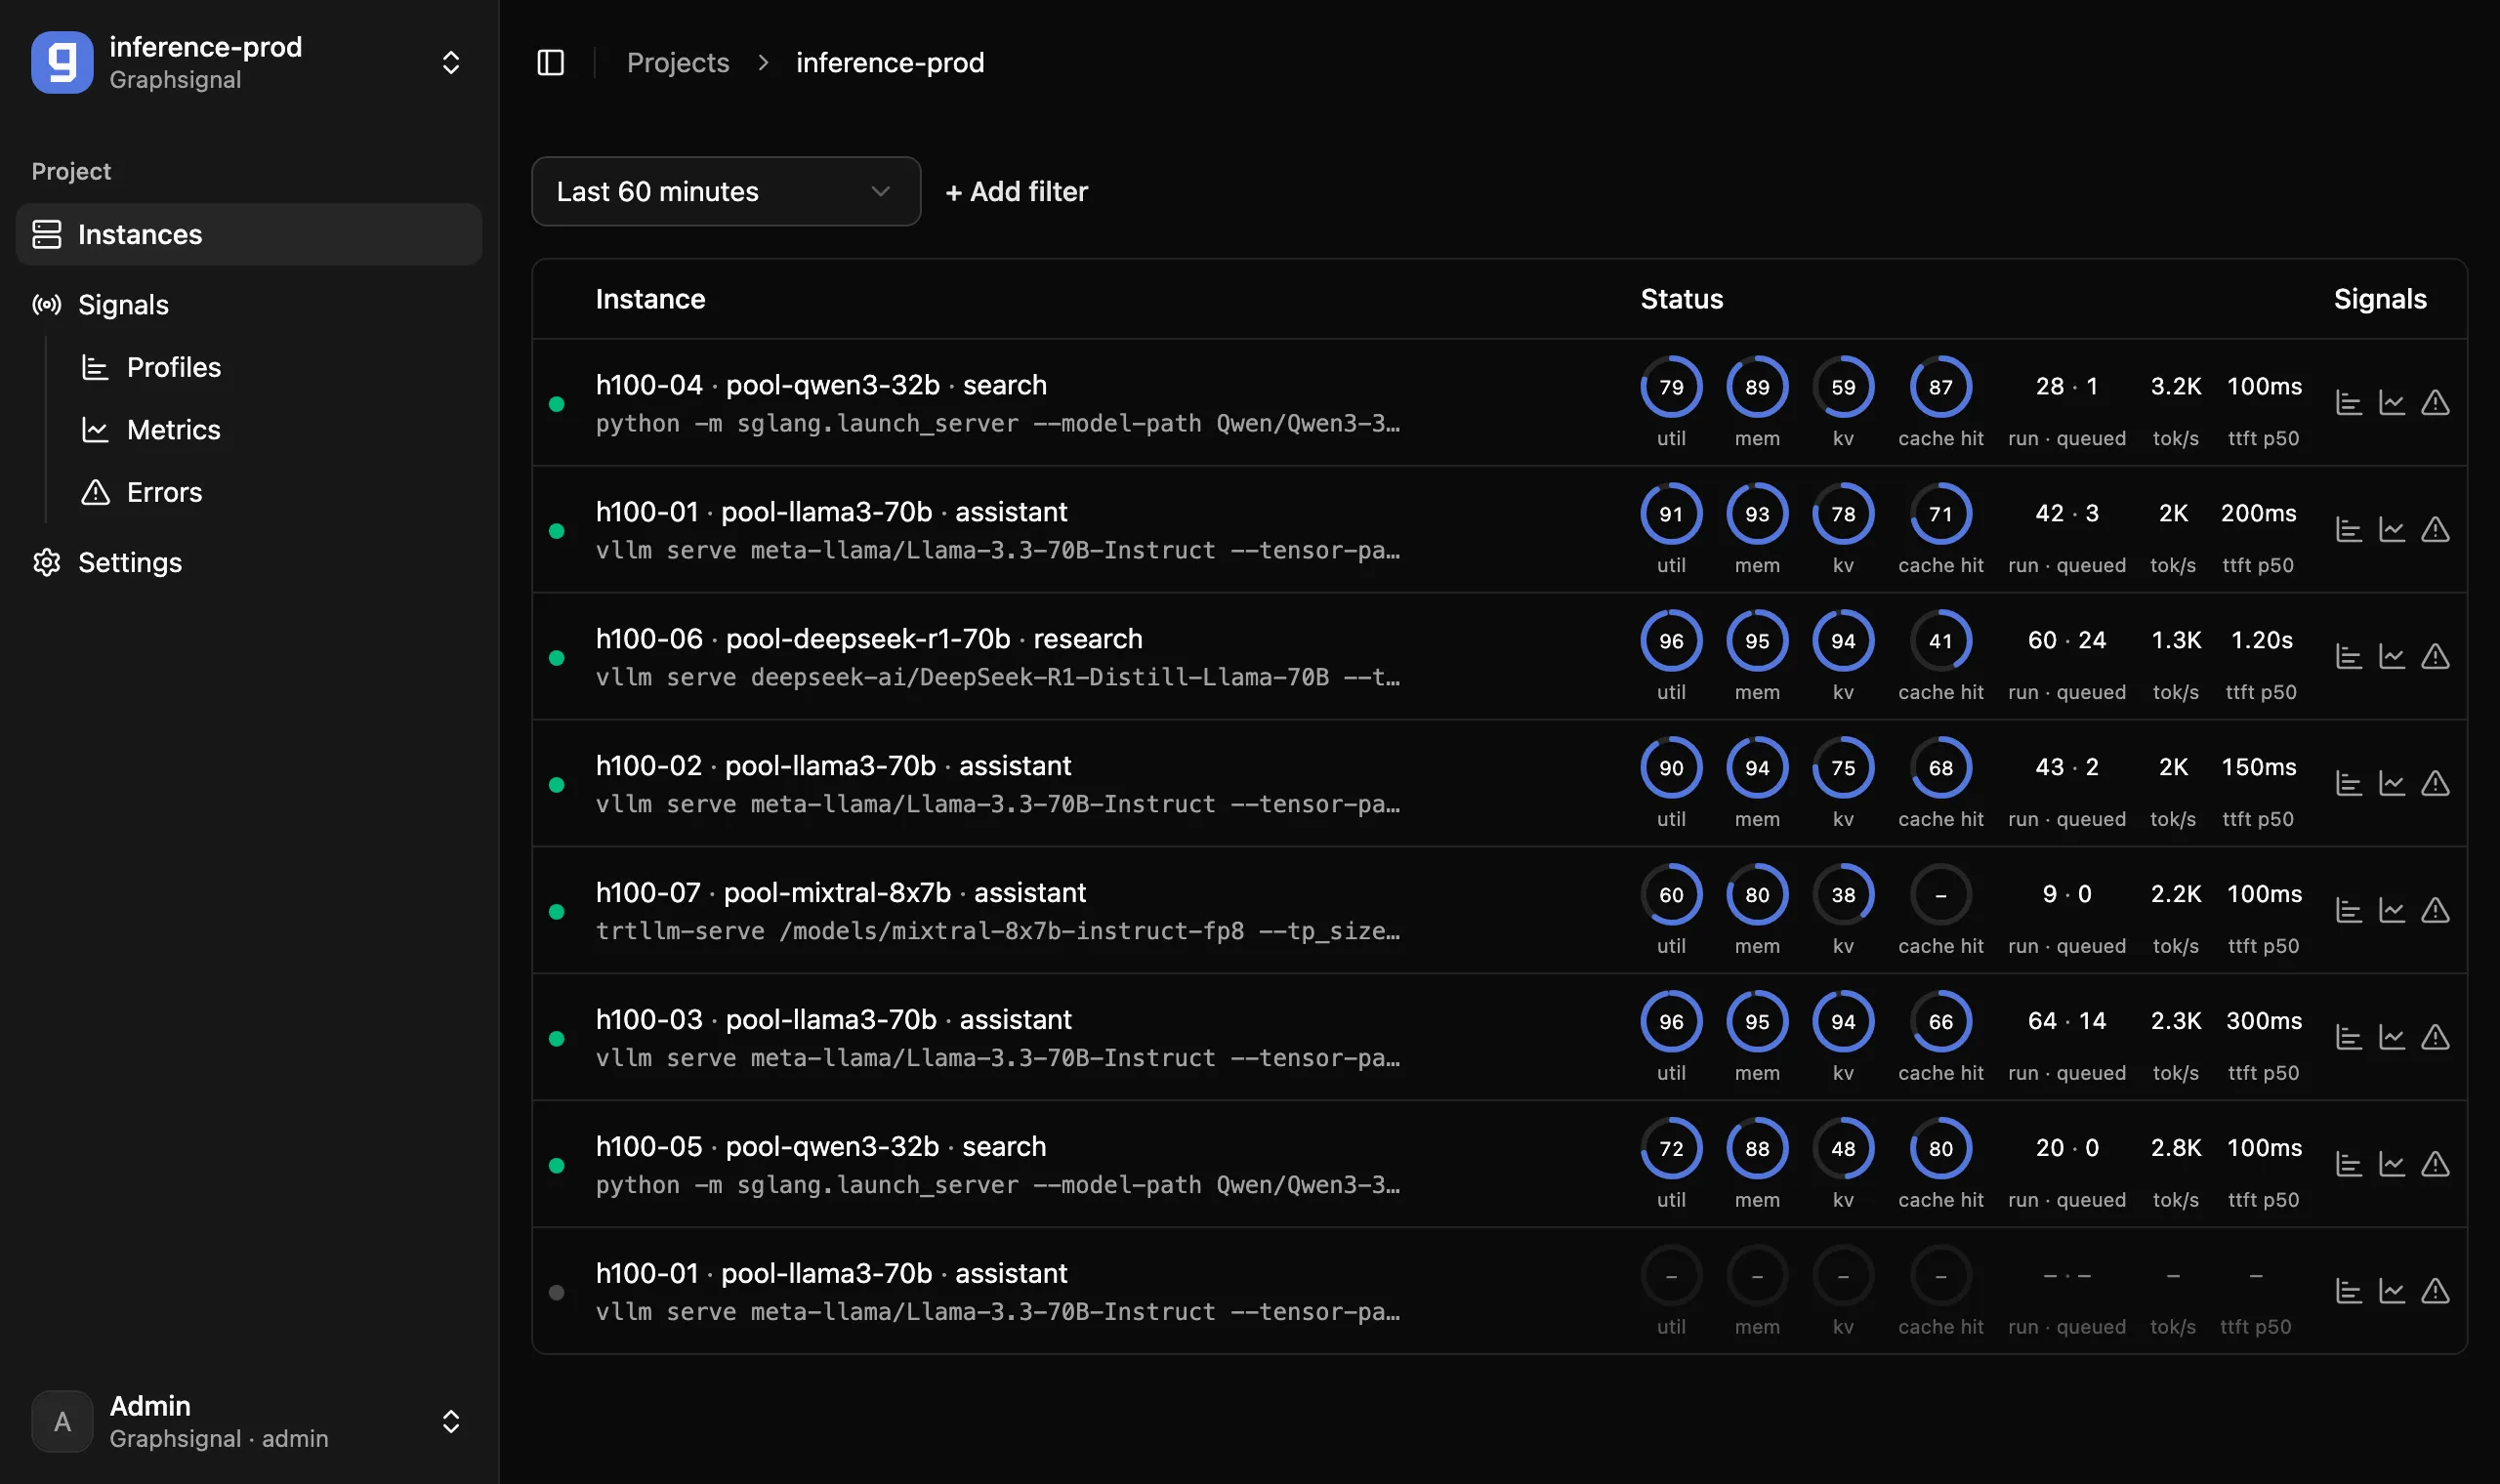Image resolution: width=2500 pixels, height=1484 pixels.
Task: Click the 1.20s ttft p50 value
Action: [2261, 640]
